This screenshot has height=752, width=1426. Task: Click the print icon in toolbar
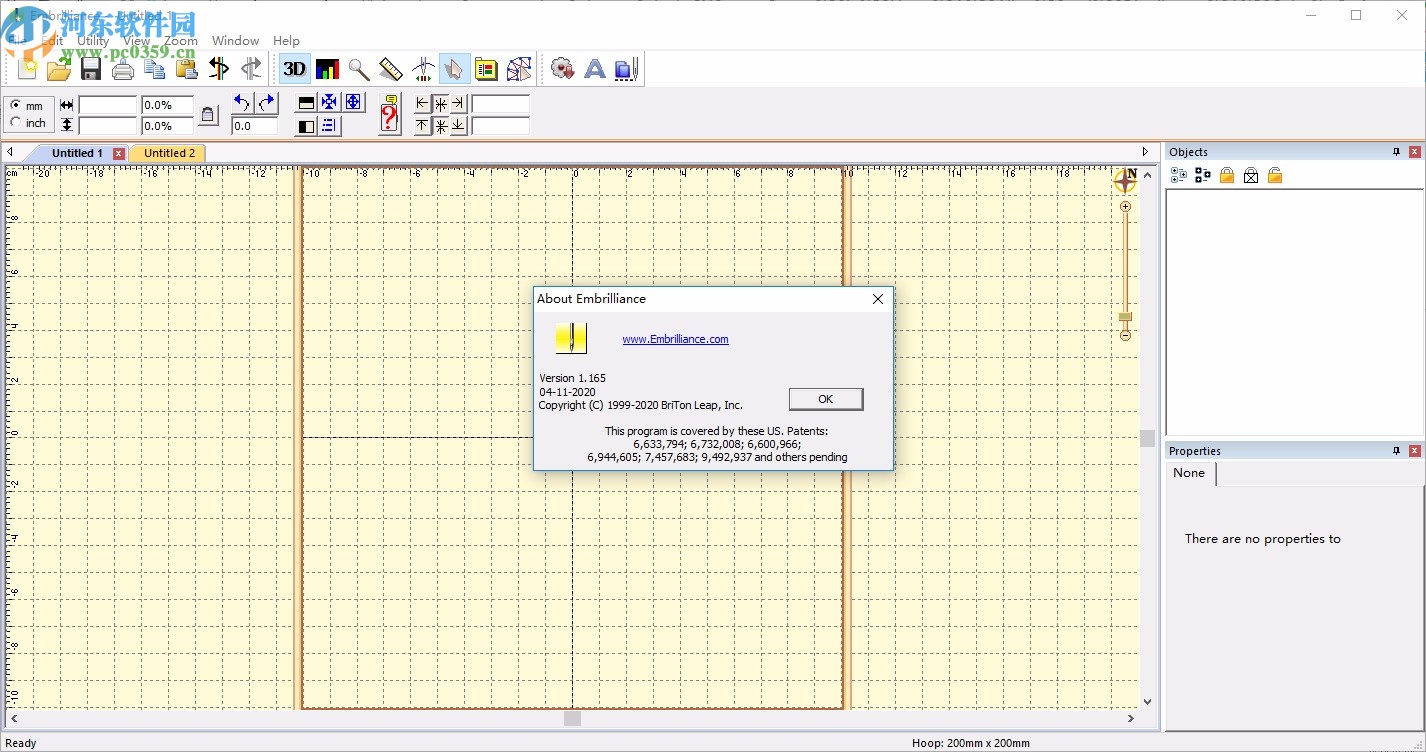(x=123, y=68)
